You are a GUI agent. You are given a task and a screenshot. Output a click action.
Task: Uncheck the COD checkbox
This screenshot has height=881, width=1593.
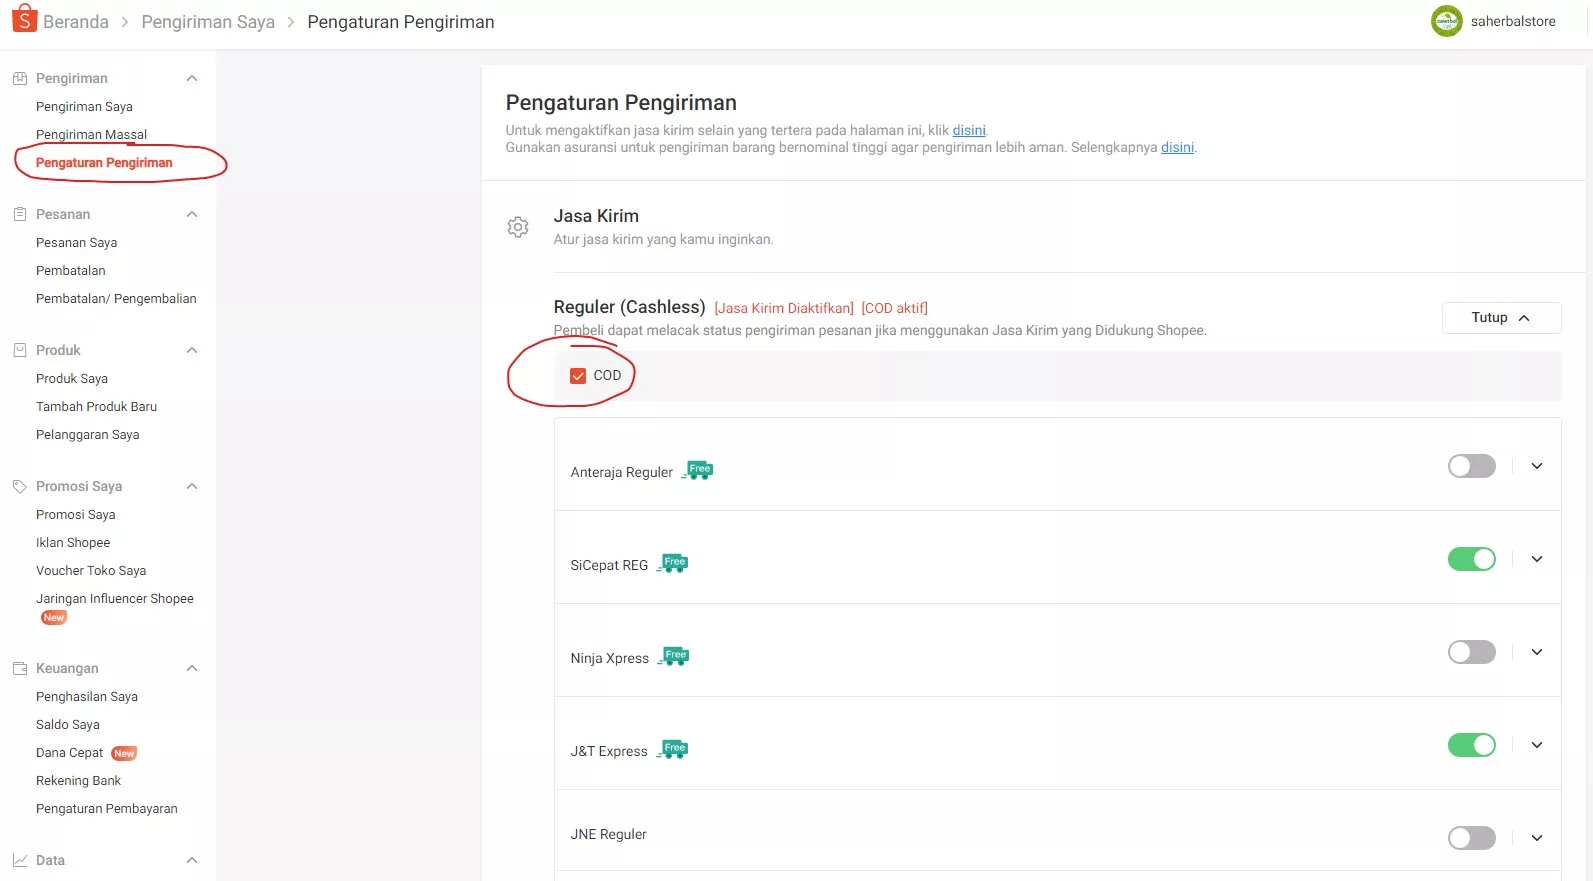pyautogui.click(x=577, y=375)
